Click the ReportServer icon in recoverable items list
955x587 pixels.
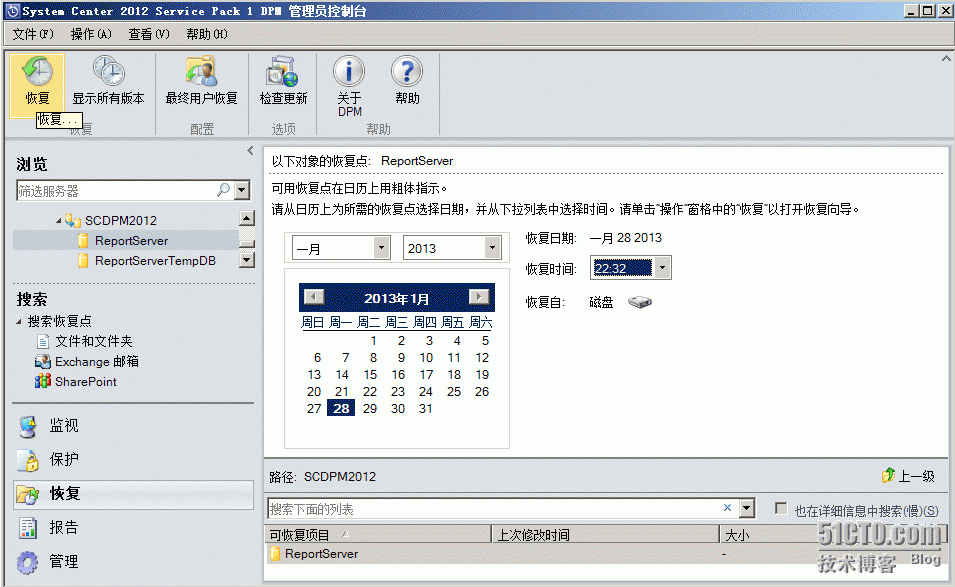coord(275,554)
